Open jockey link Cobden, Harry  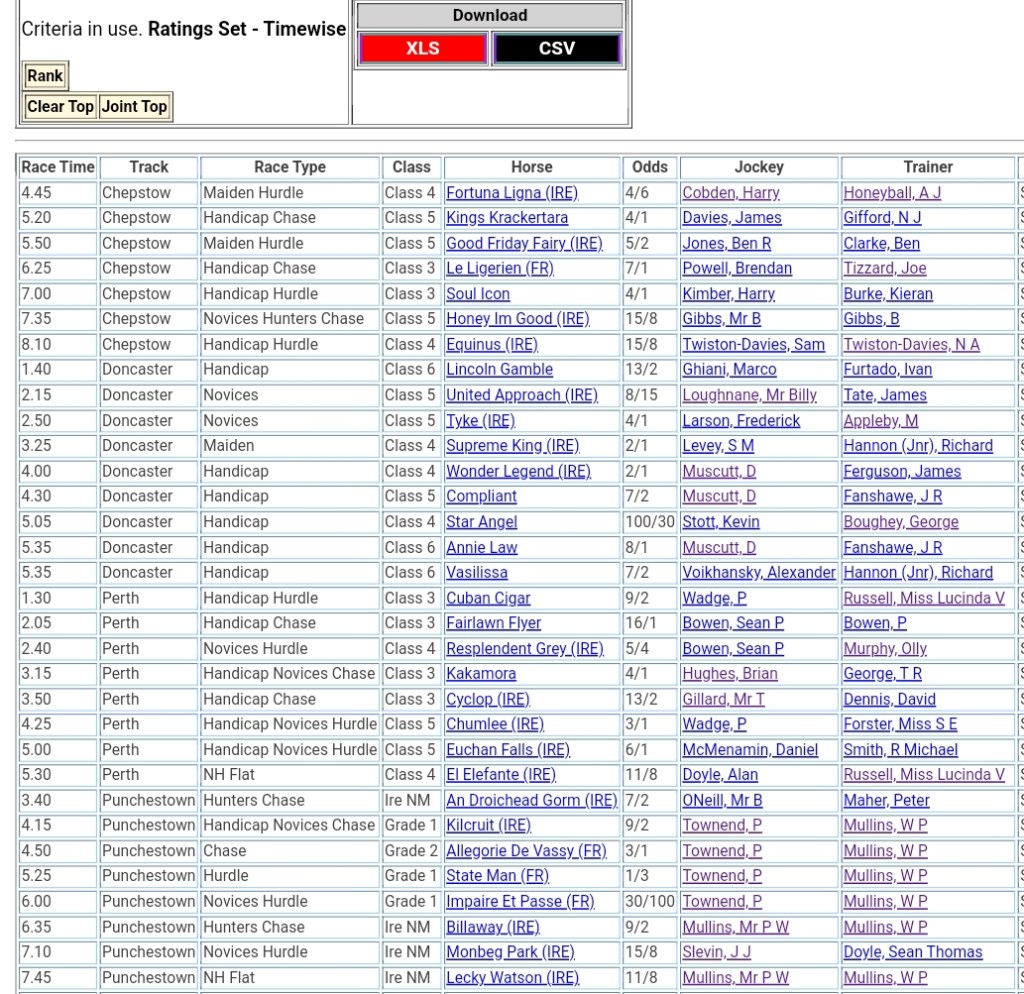pos(730,193)
